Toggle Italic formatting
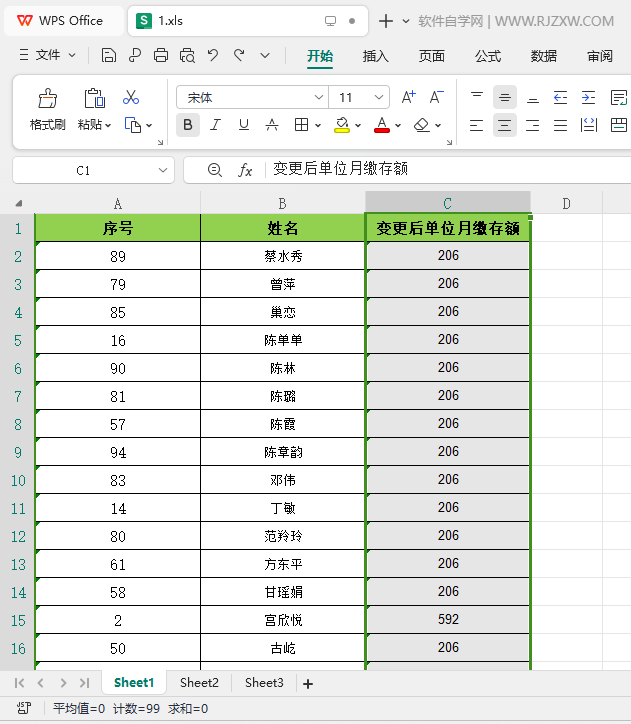The height and width of the screenshot is (724, 631). [x=215, y=125]
